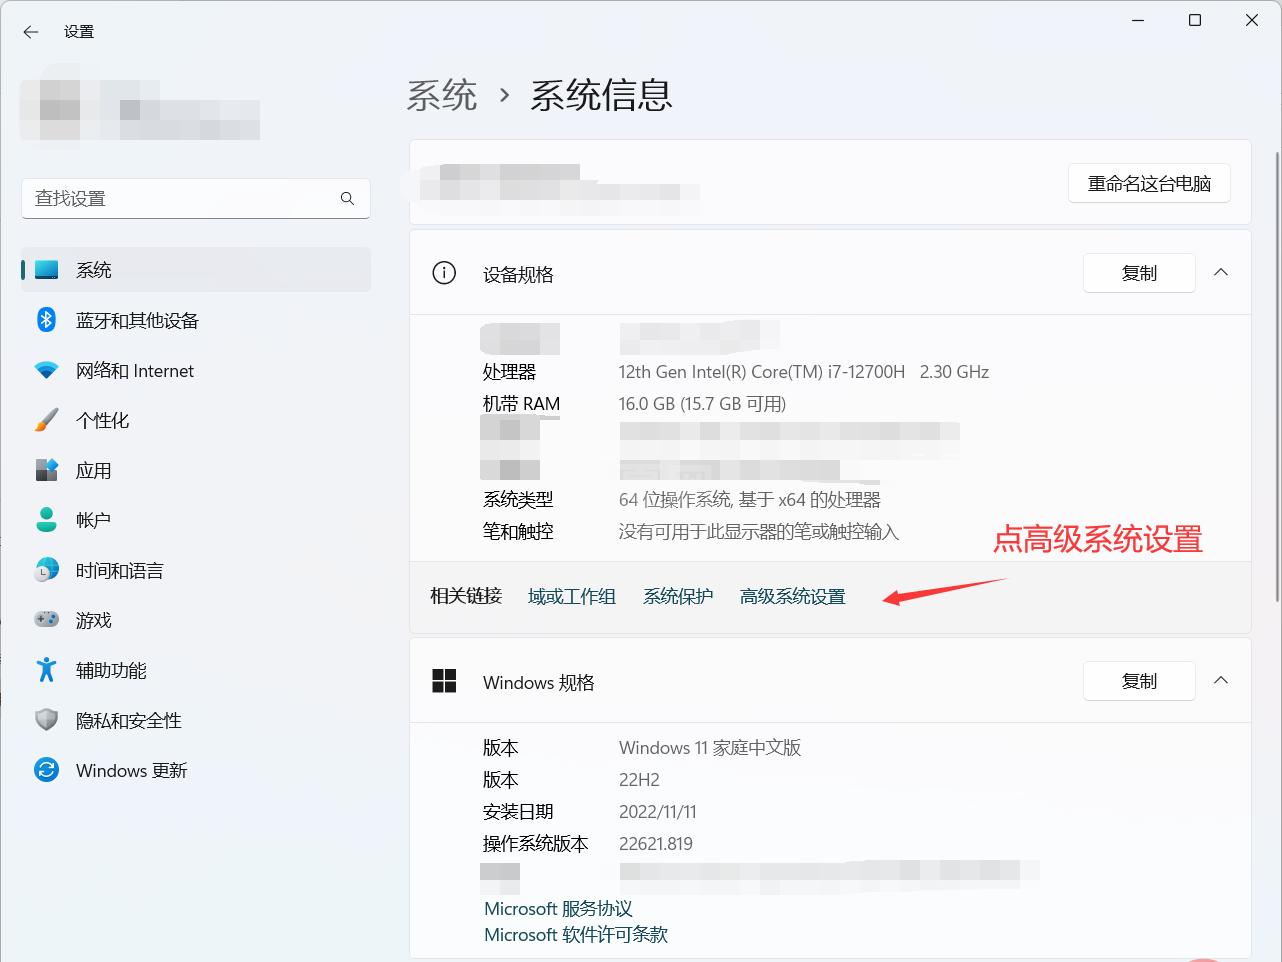1282x962 pixels.
Task: Minimize the Settings window
Action: (1138, 20)
